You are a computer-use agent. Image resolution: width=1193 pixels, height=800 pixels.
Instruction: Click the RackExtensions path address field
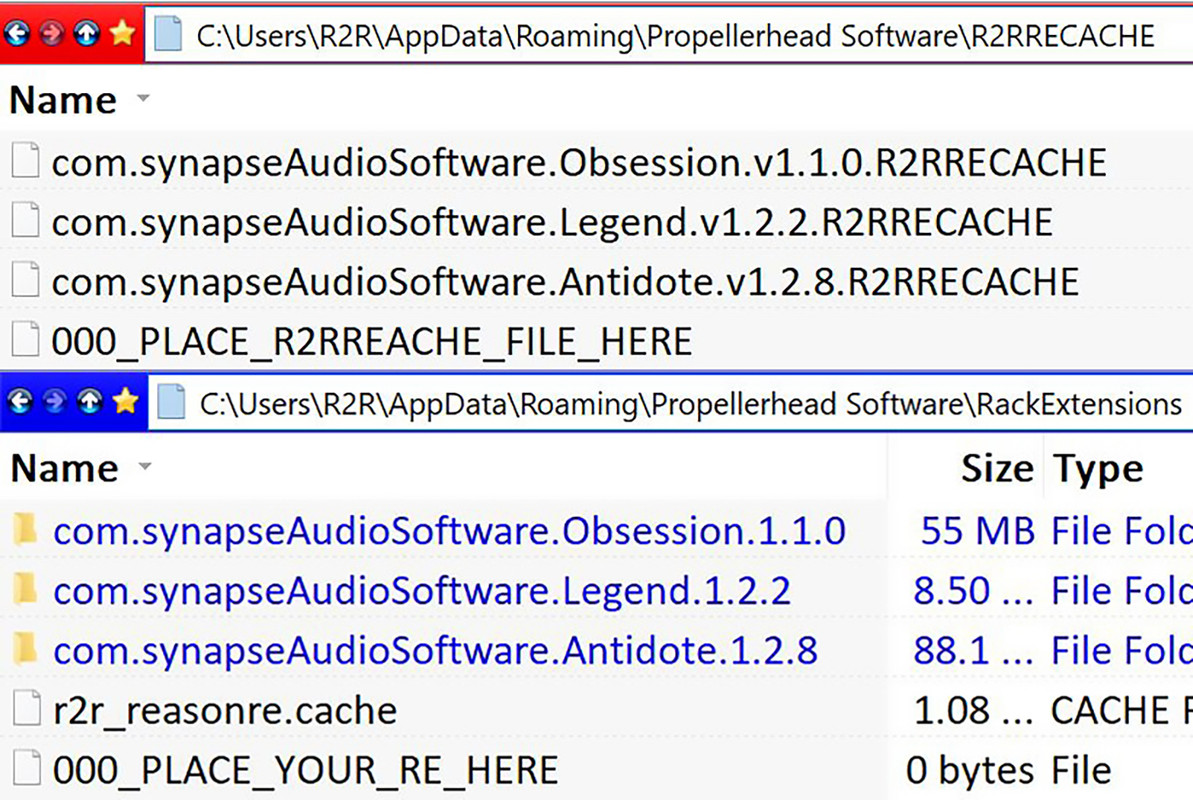pos(670,403)
